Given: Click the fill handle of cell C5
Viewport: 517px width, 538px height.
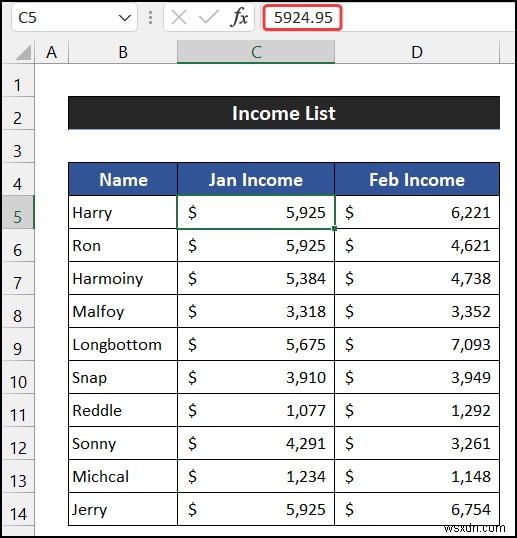Looking at the screenshot, I should [334, 229].
